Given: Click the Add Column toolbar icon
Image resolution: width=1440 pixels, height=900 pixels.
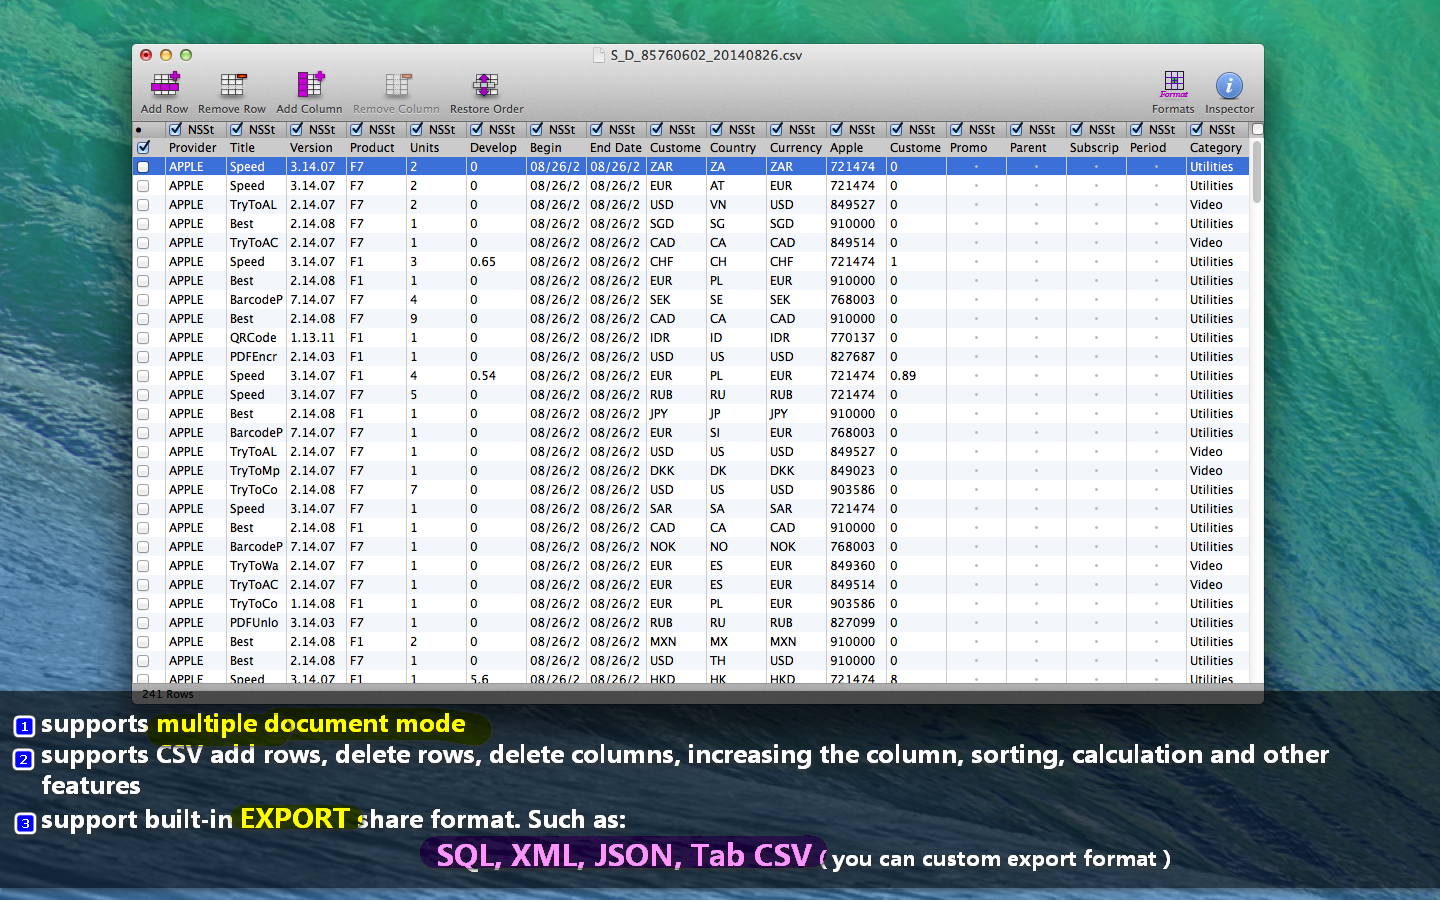Looking at the screenshot, I should pos(310,86).
